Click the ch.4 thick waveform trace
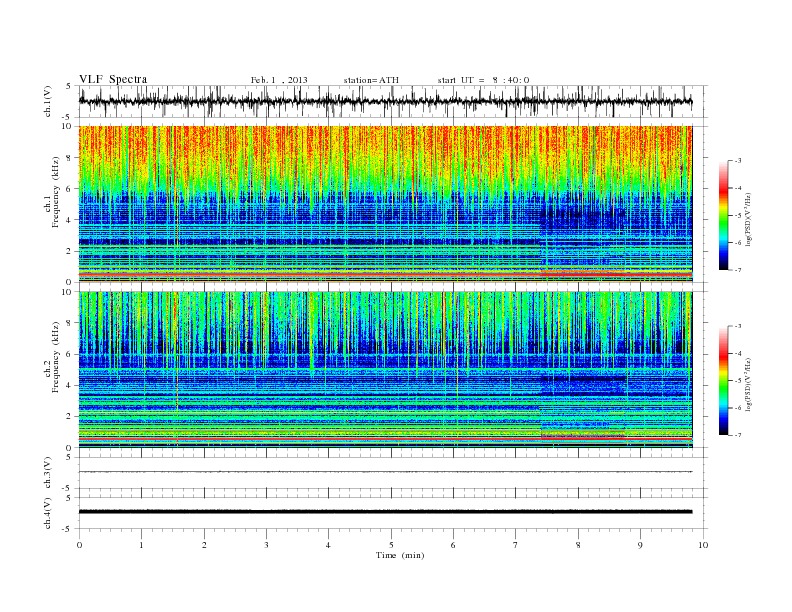 [x=385, y=512]
